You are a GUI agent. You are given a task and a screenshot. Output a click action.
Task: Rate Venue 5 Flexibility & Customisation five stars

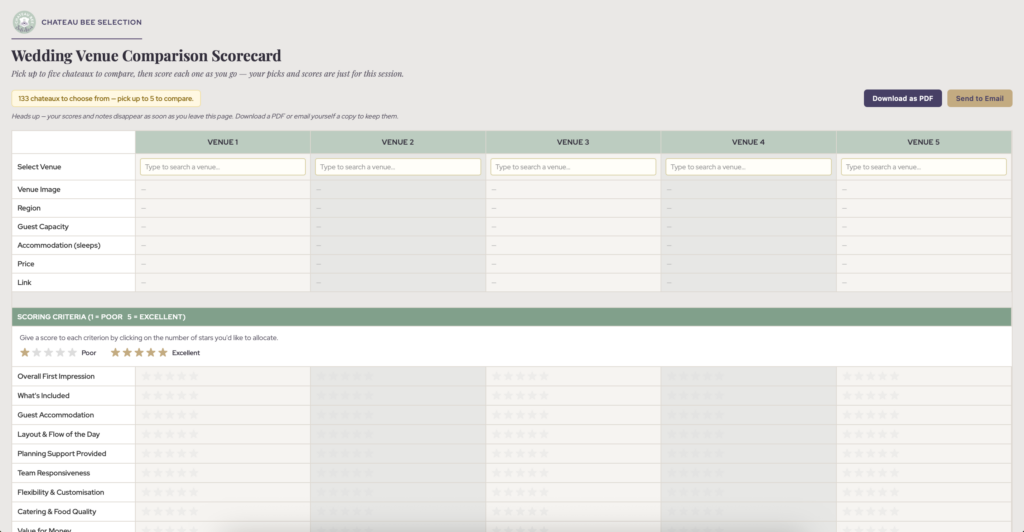(894, 492)
